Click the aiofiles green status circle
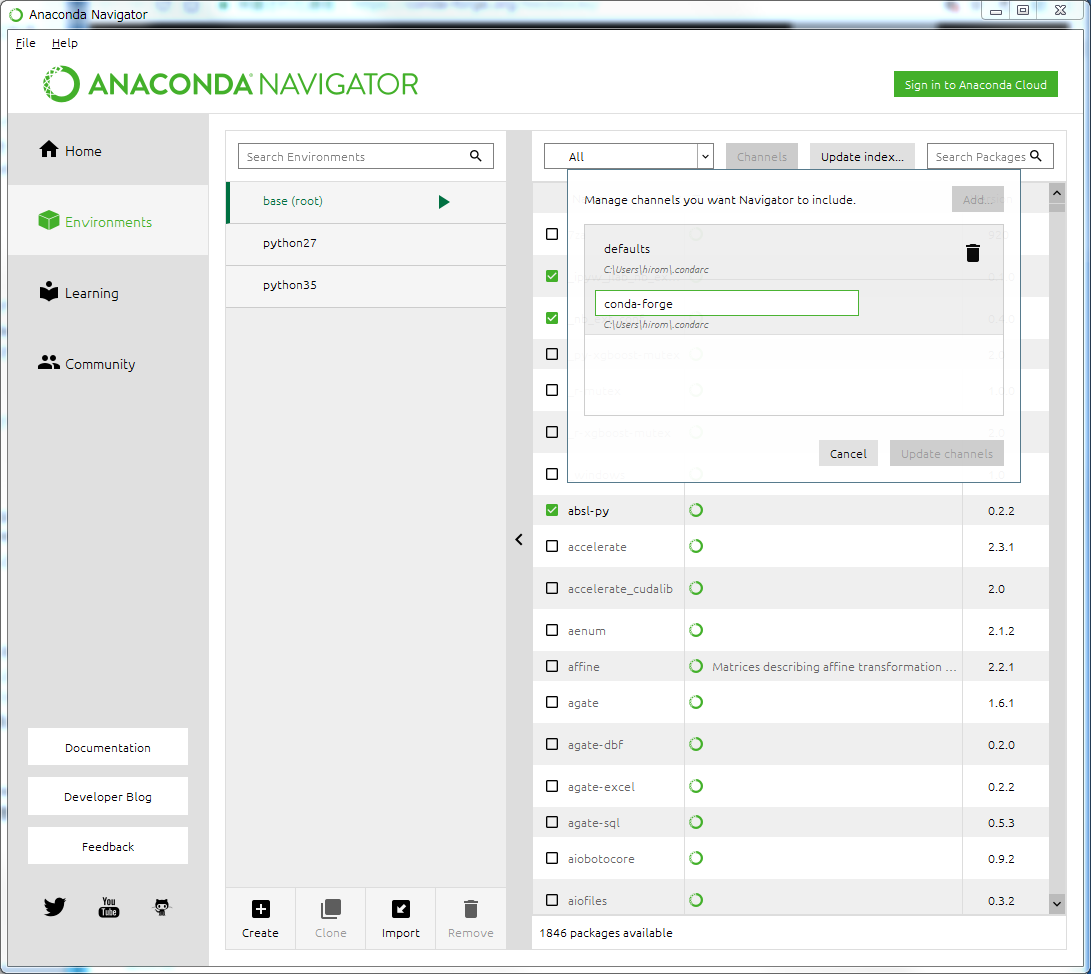The width and height of the screenshot is (1091, 974). 696,900
